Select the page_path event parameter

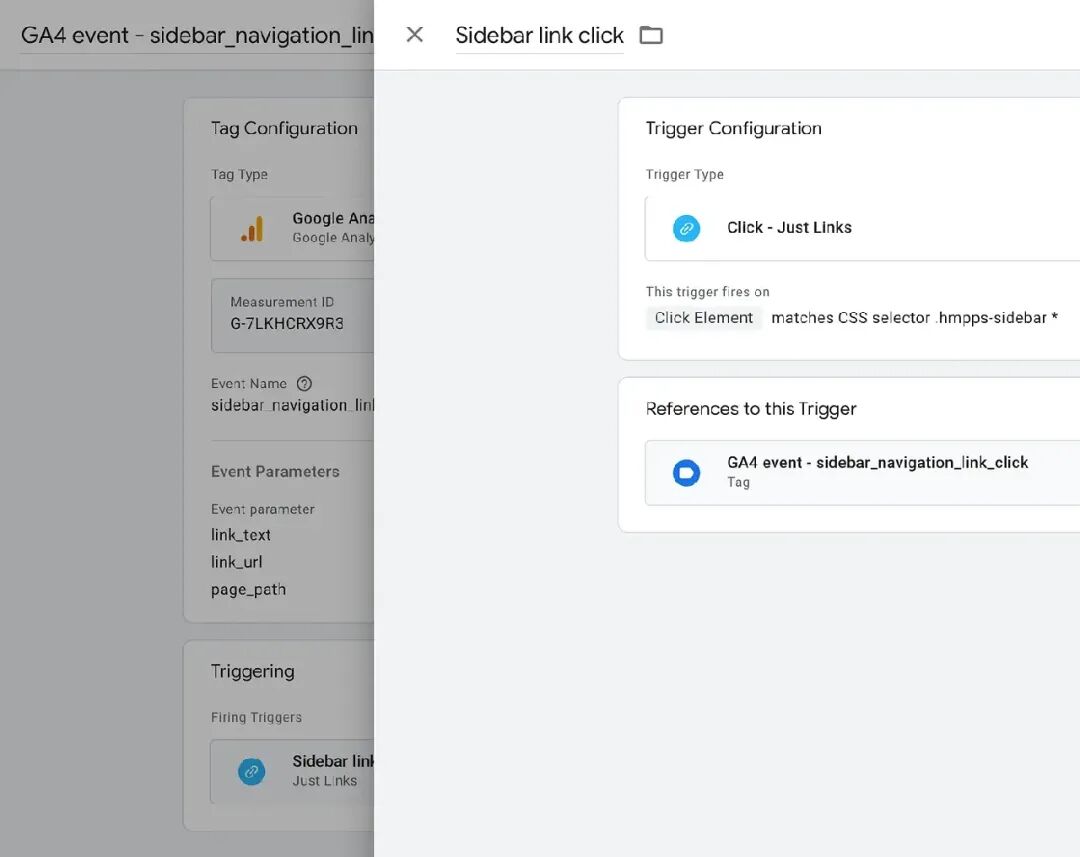tap(248, 589)
